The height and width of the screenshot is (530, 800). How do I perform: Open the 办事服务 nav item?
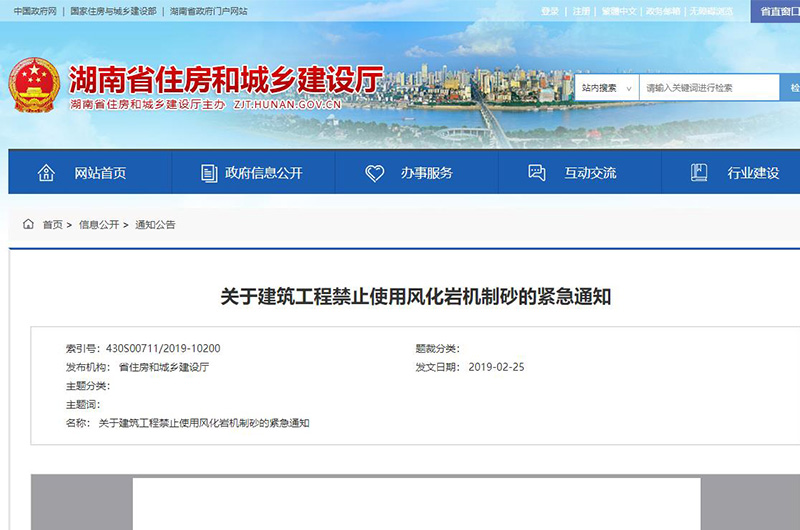[x=416, y=172]
